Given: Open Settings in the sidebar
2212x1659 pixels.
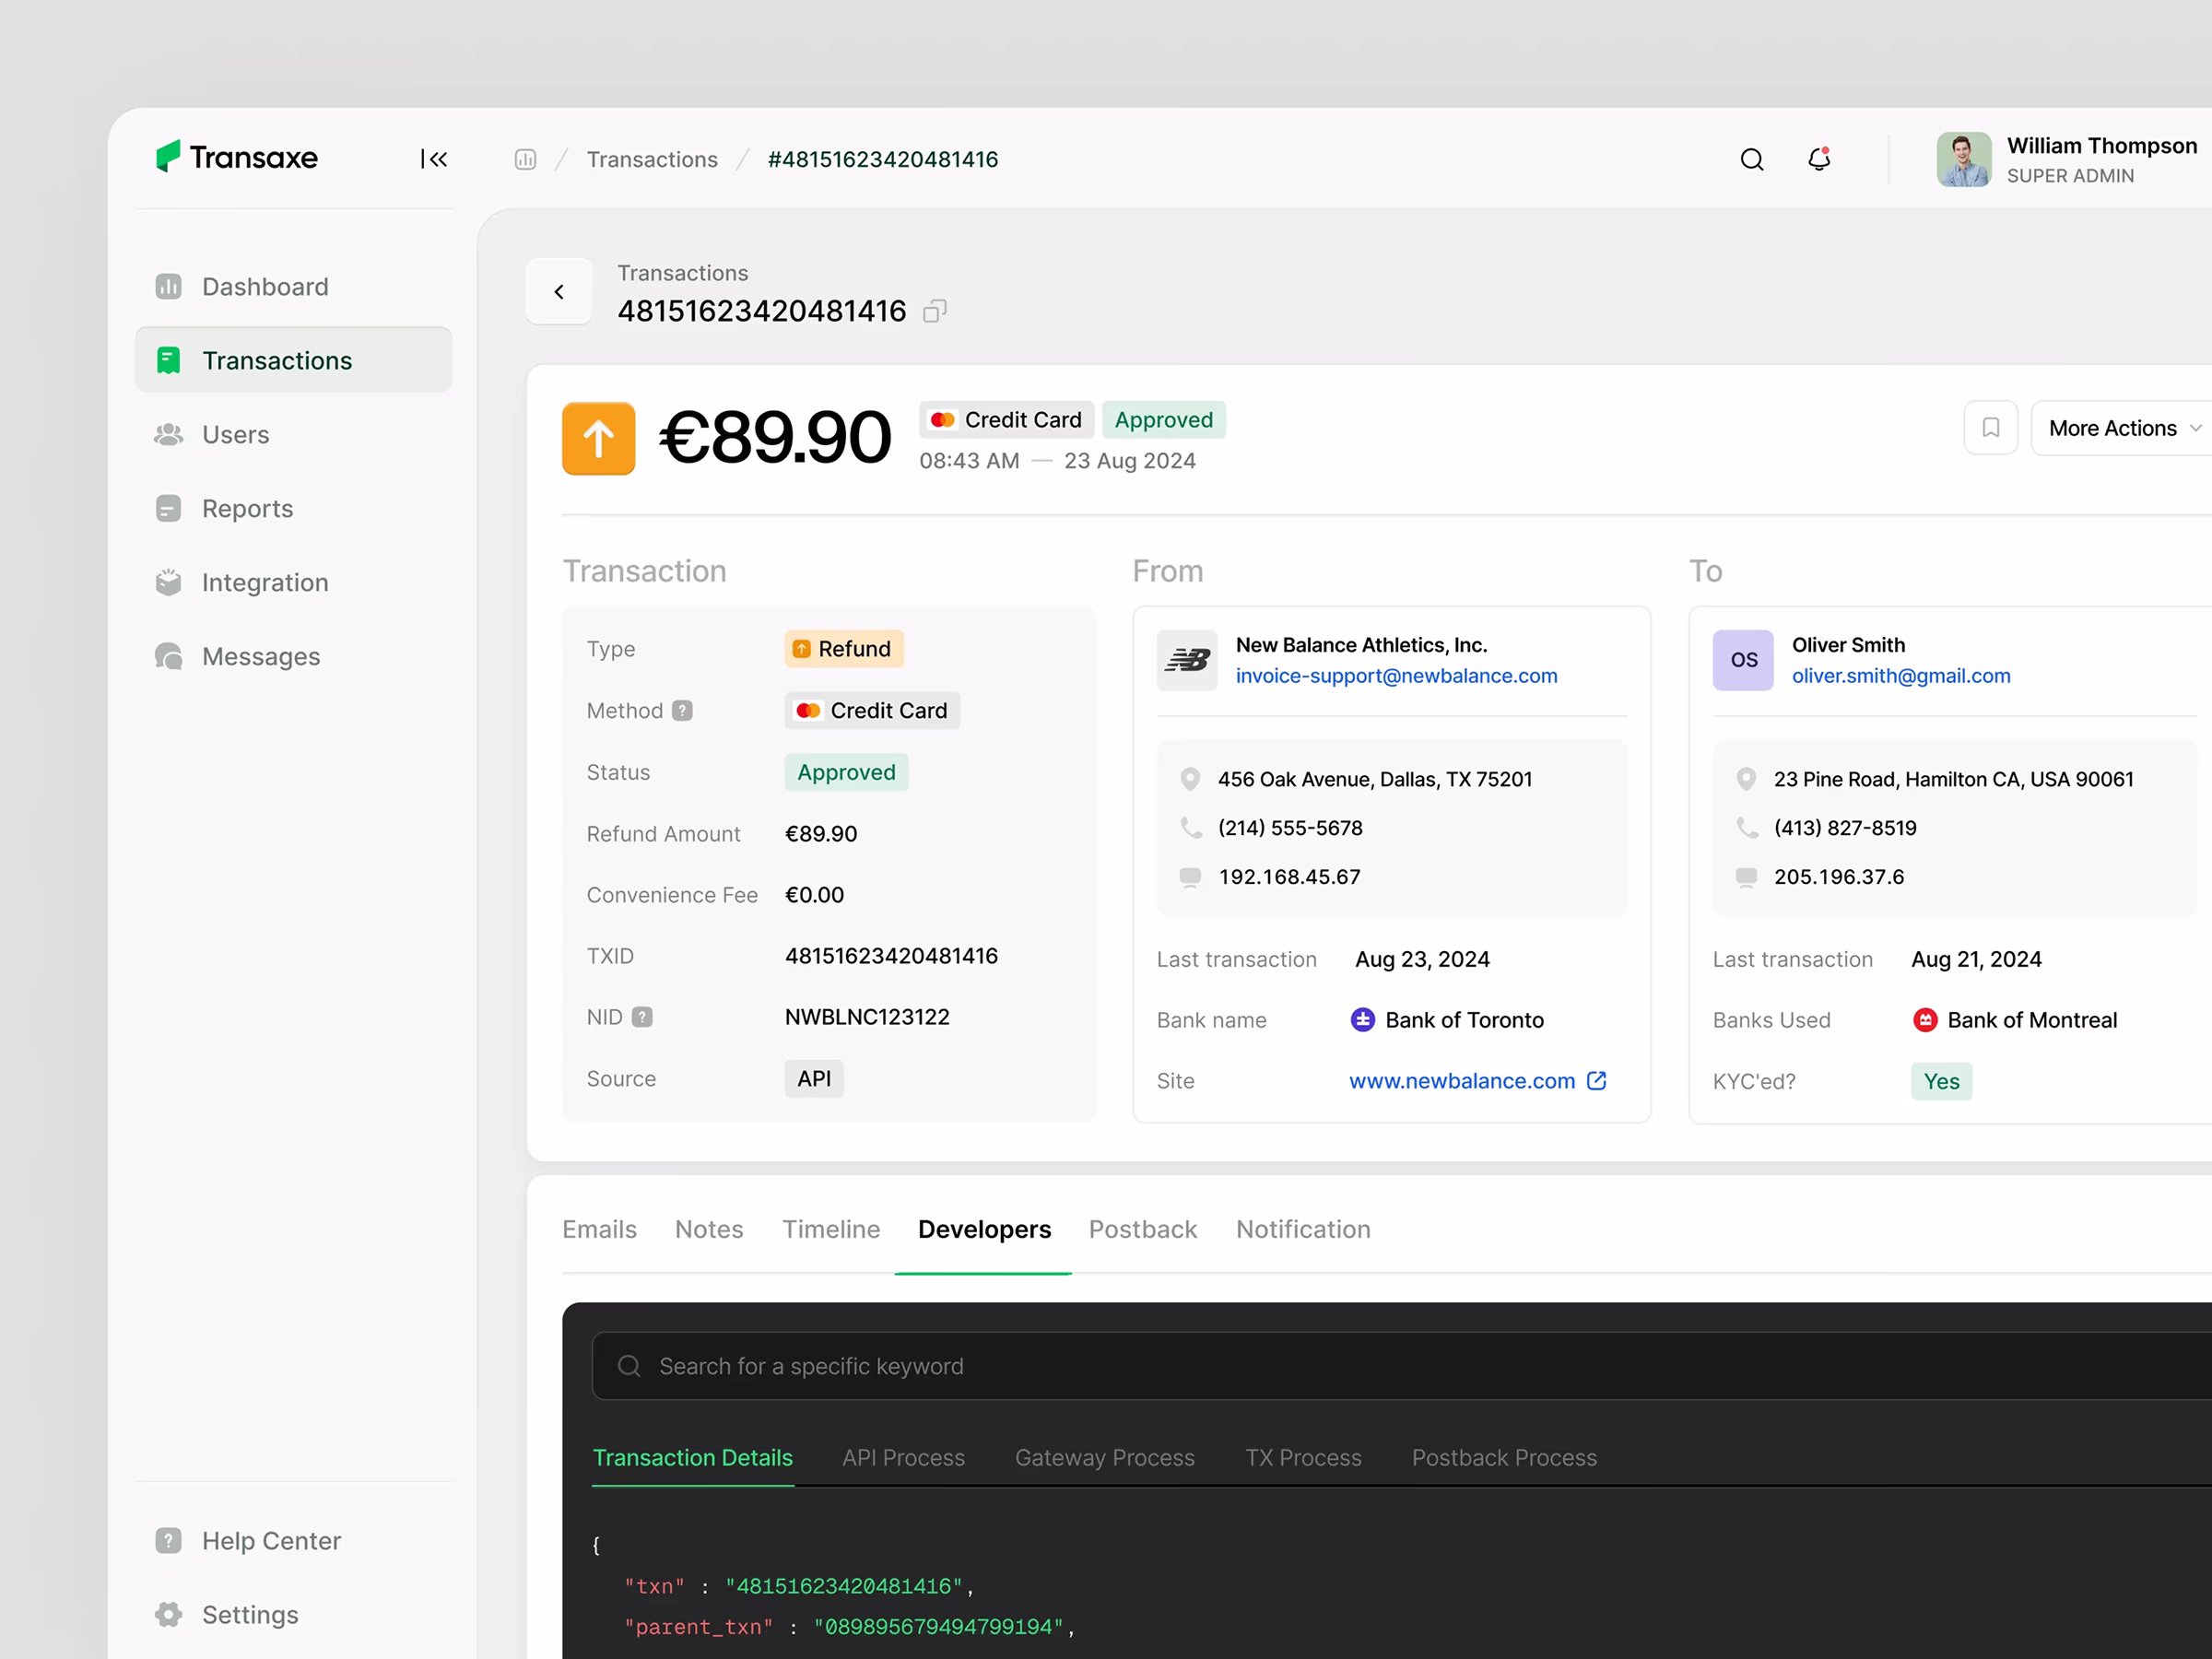Looking at the screenshot, I should click(293, 1614).
